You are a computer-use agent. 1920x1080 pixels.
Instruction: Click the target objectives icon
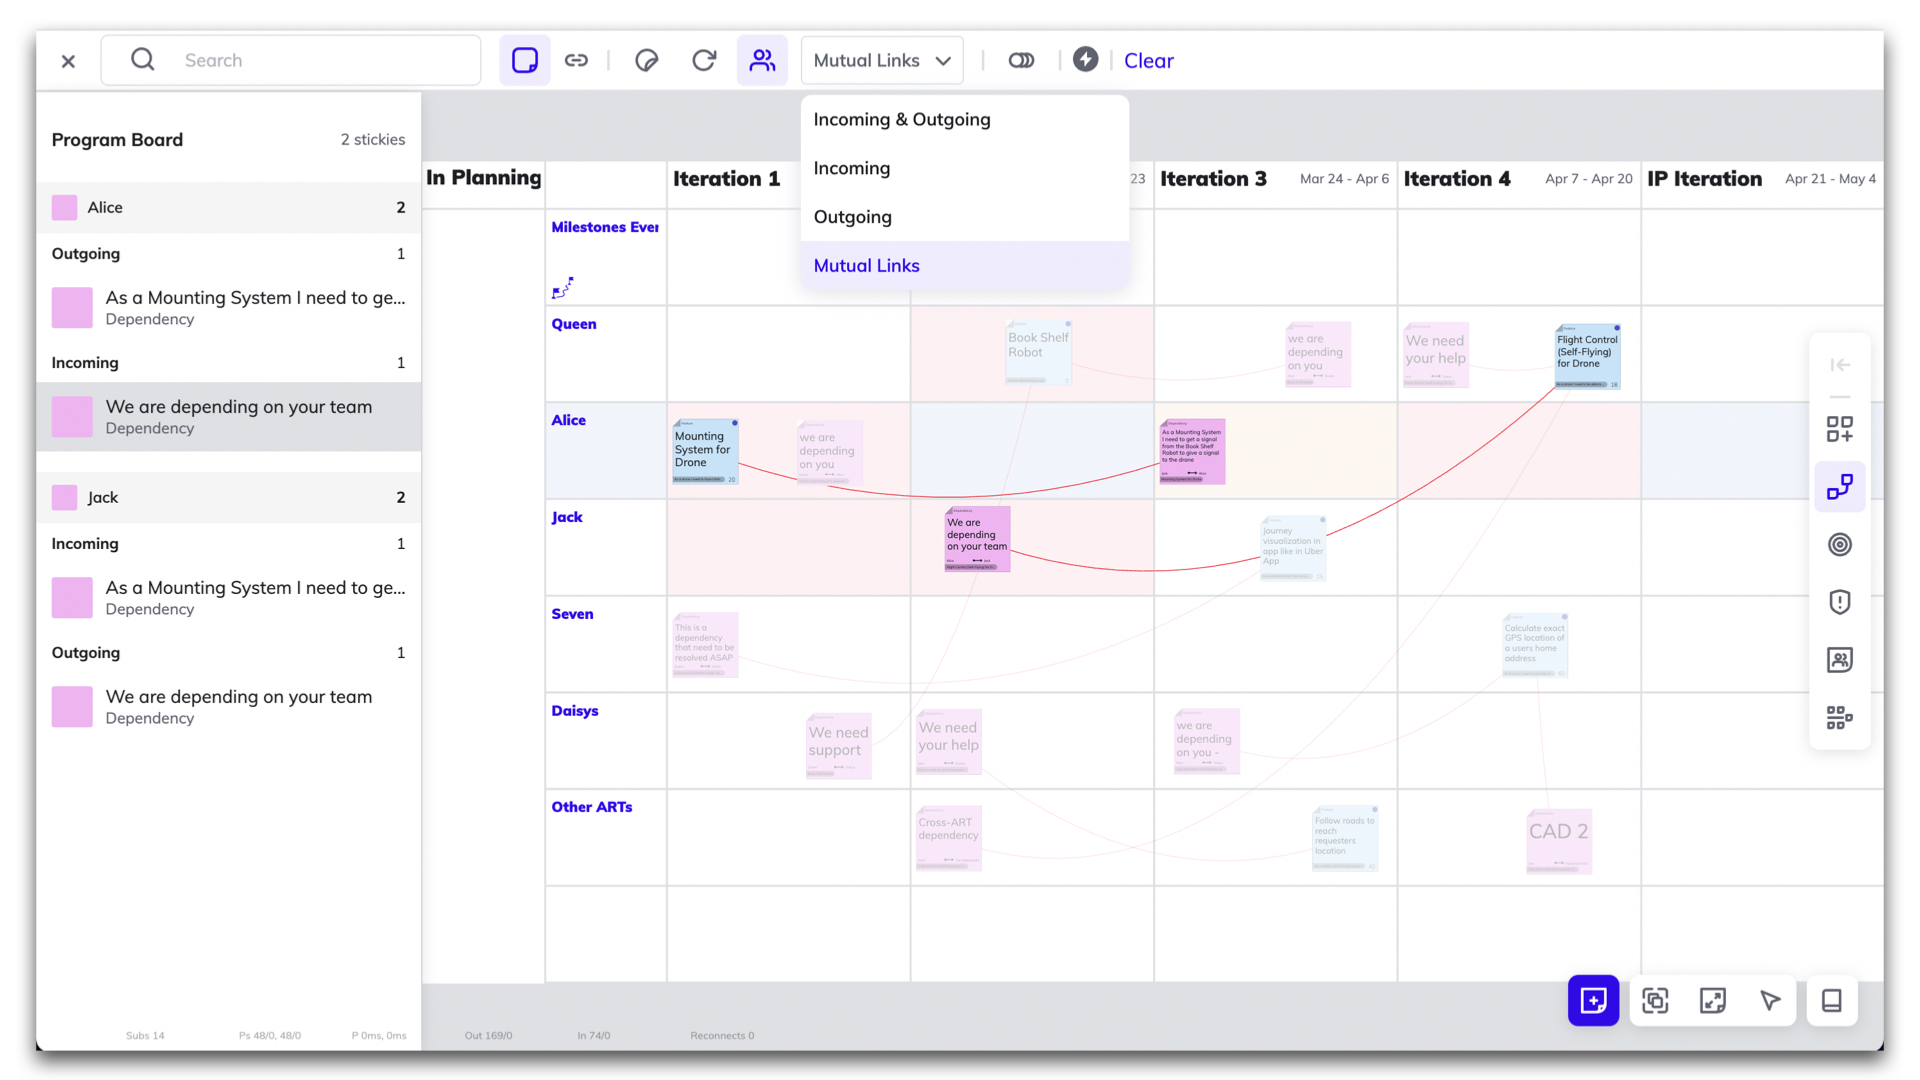[1839, 545]
